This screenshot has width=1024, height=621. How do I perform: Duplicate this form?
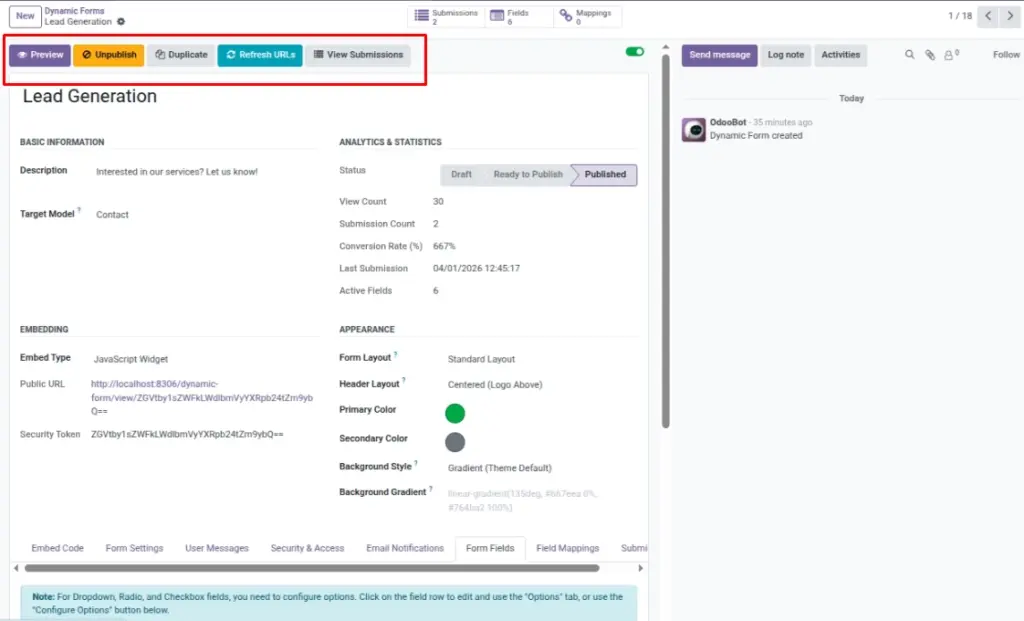[x=181, y=55]
